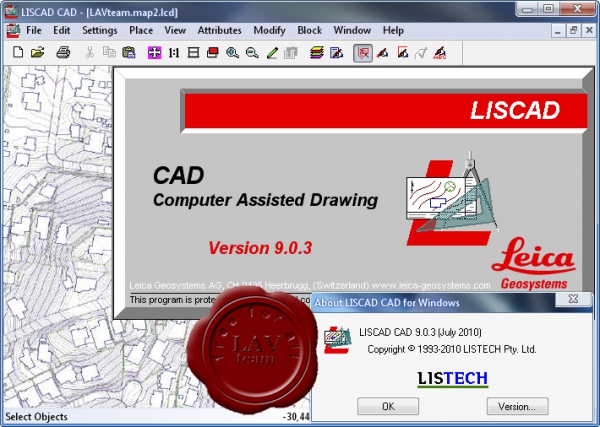Open the View menu
This screenshot has width=600, height=427.
point(175,30)
